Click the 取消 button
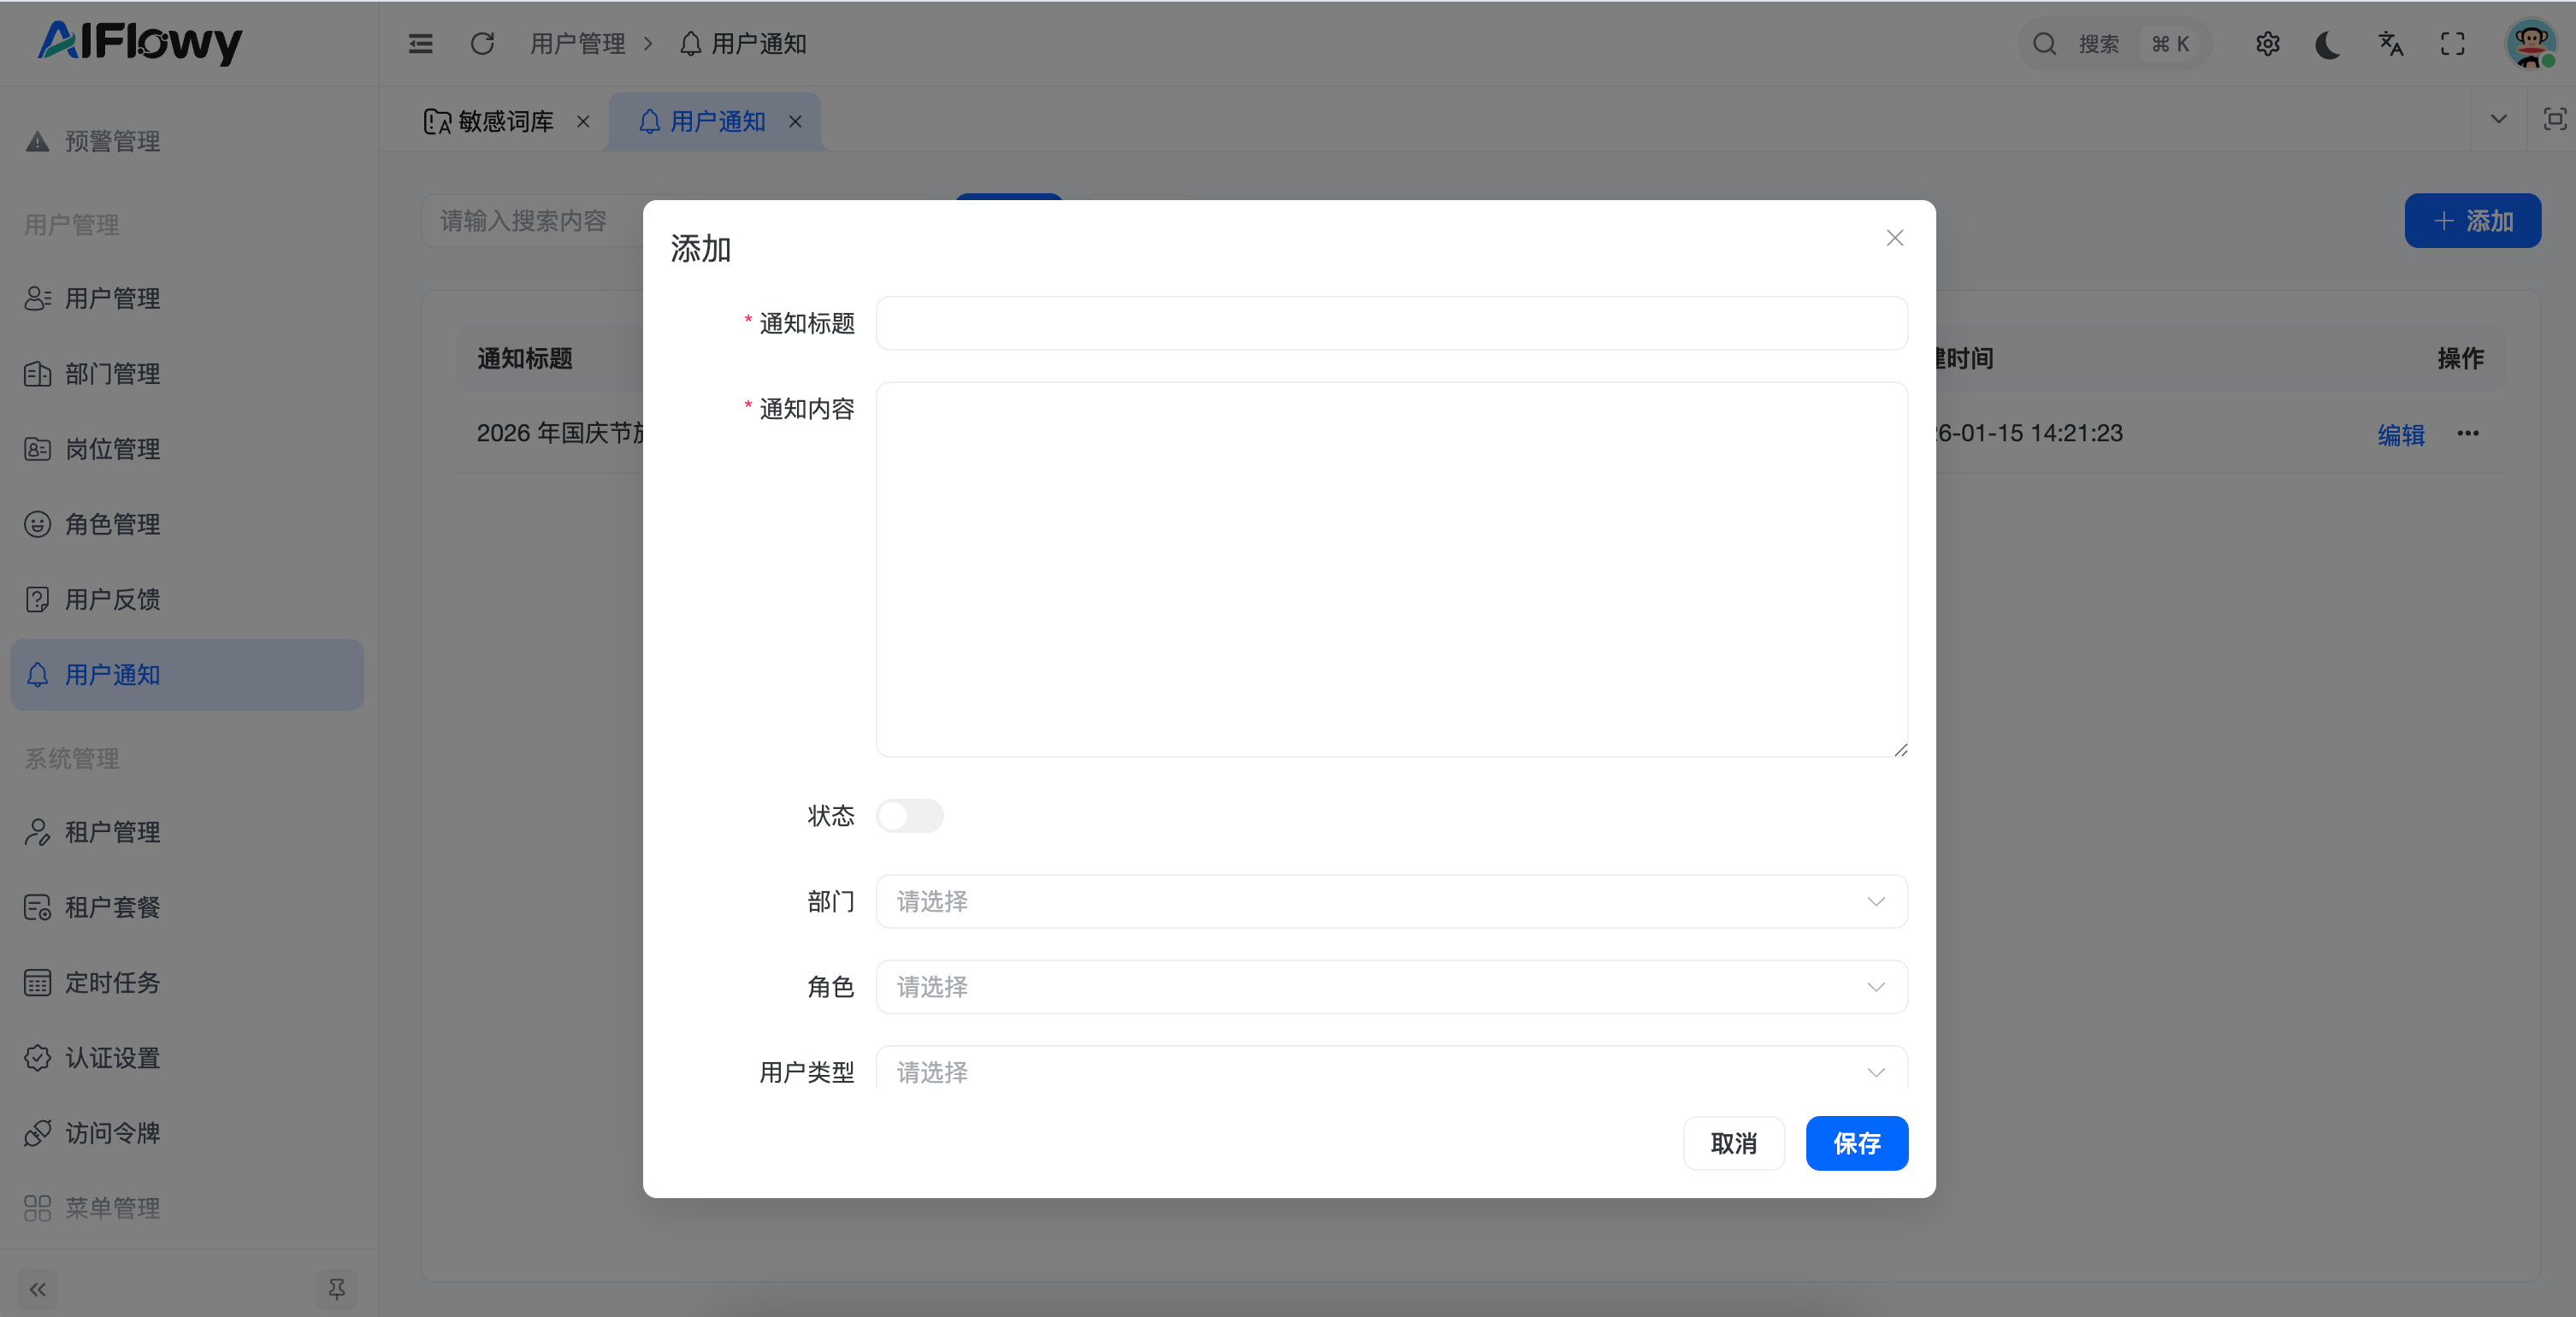 (1733, 1142)
